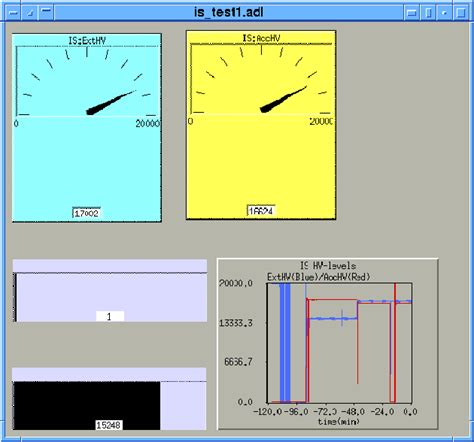Click the -120.0 x-axis label
The image size is (474, 442).
(x=268, y=412)
